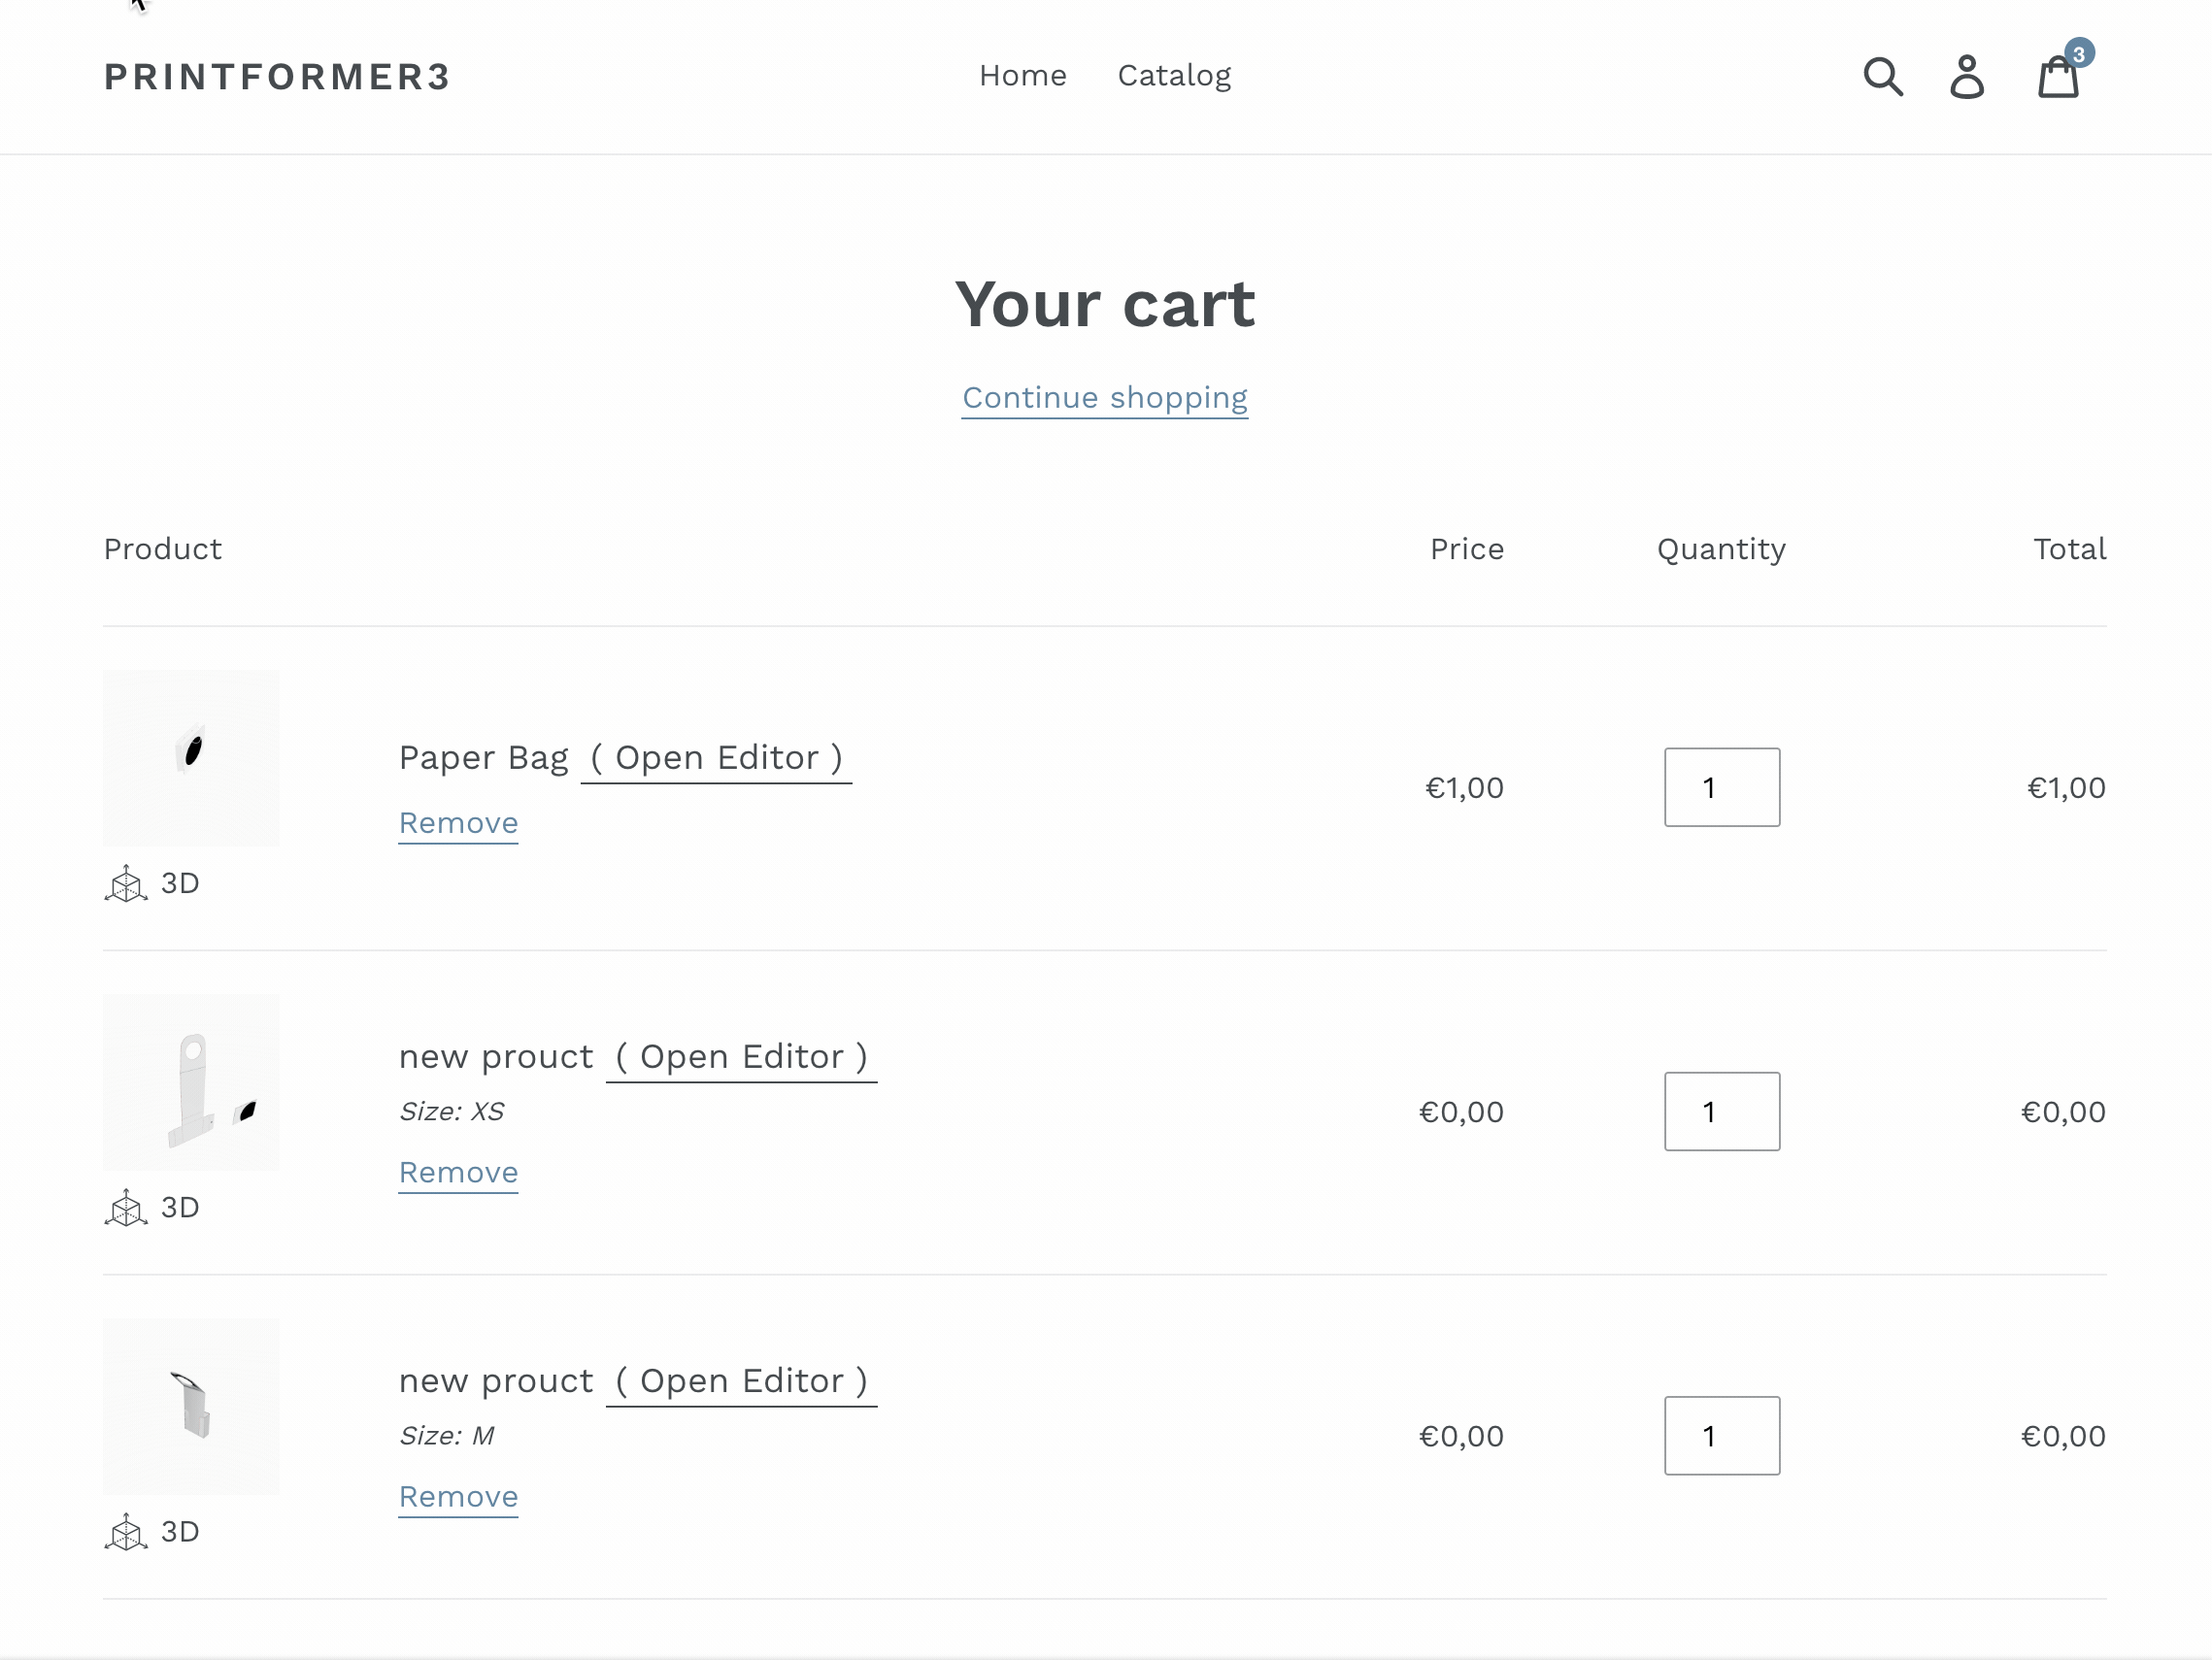The width and height of the screenshot is (2212, 1660).
Task: Click the 3D cube icon under Paper Bag
Action: (126, 884)
